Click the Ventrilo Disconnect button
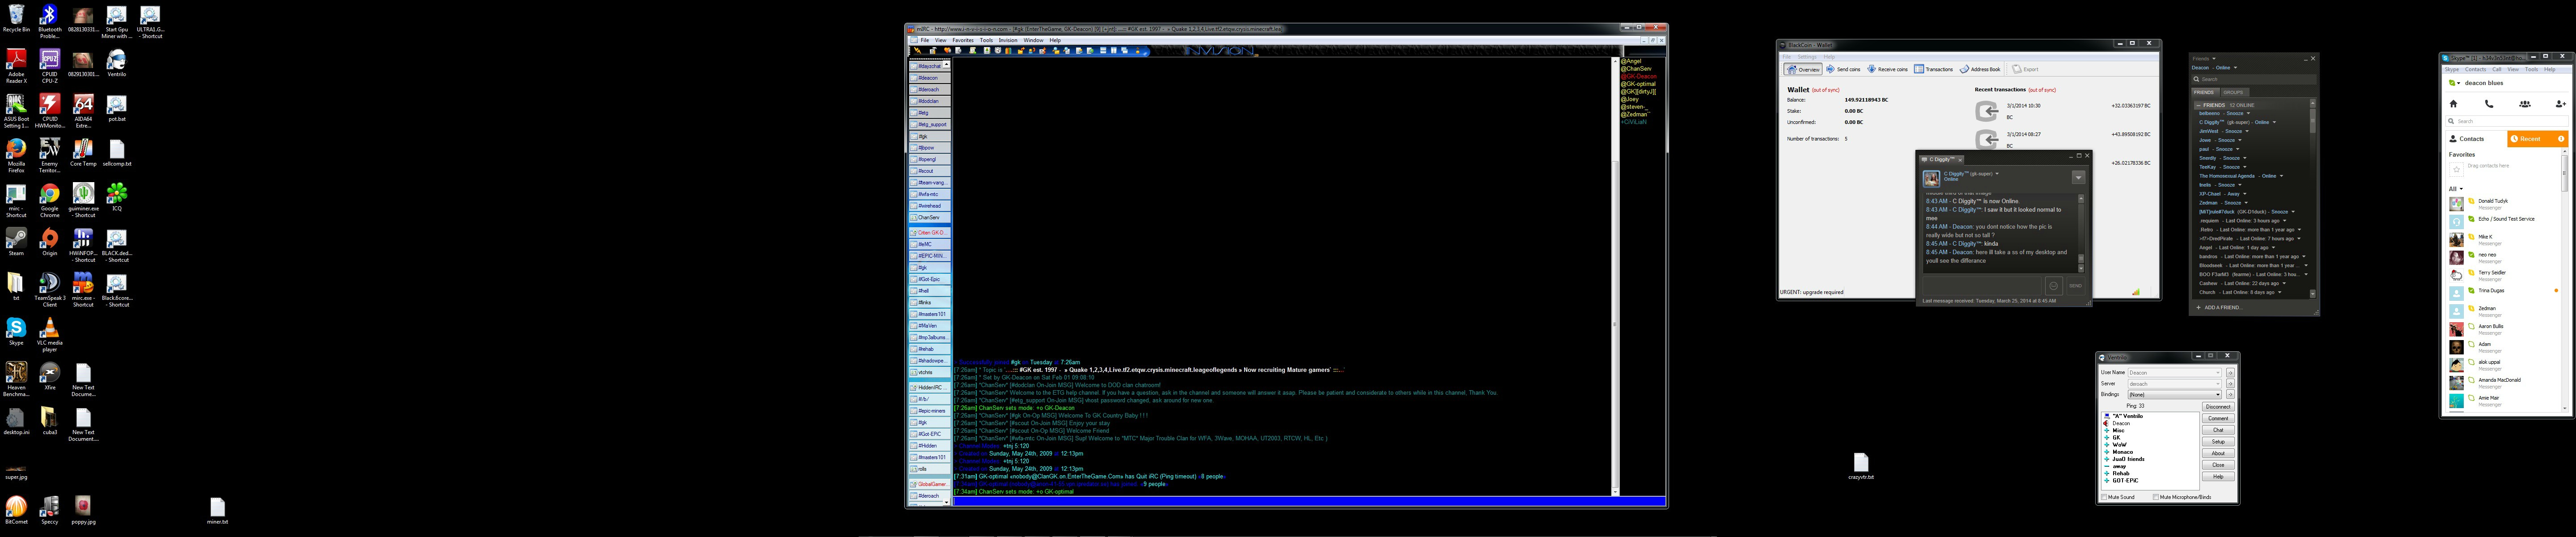Viewport: 2576px width, 537px height. pos(2218,407)
